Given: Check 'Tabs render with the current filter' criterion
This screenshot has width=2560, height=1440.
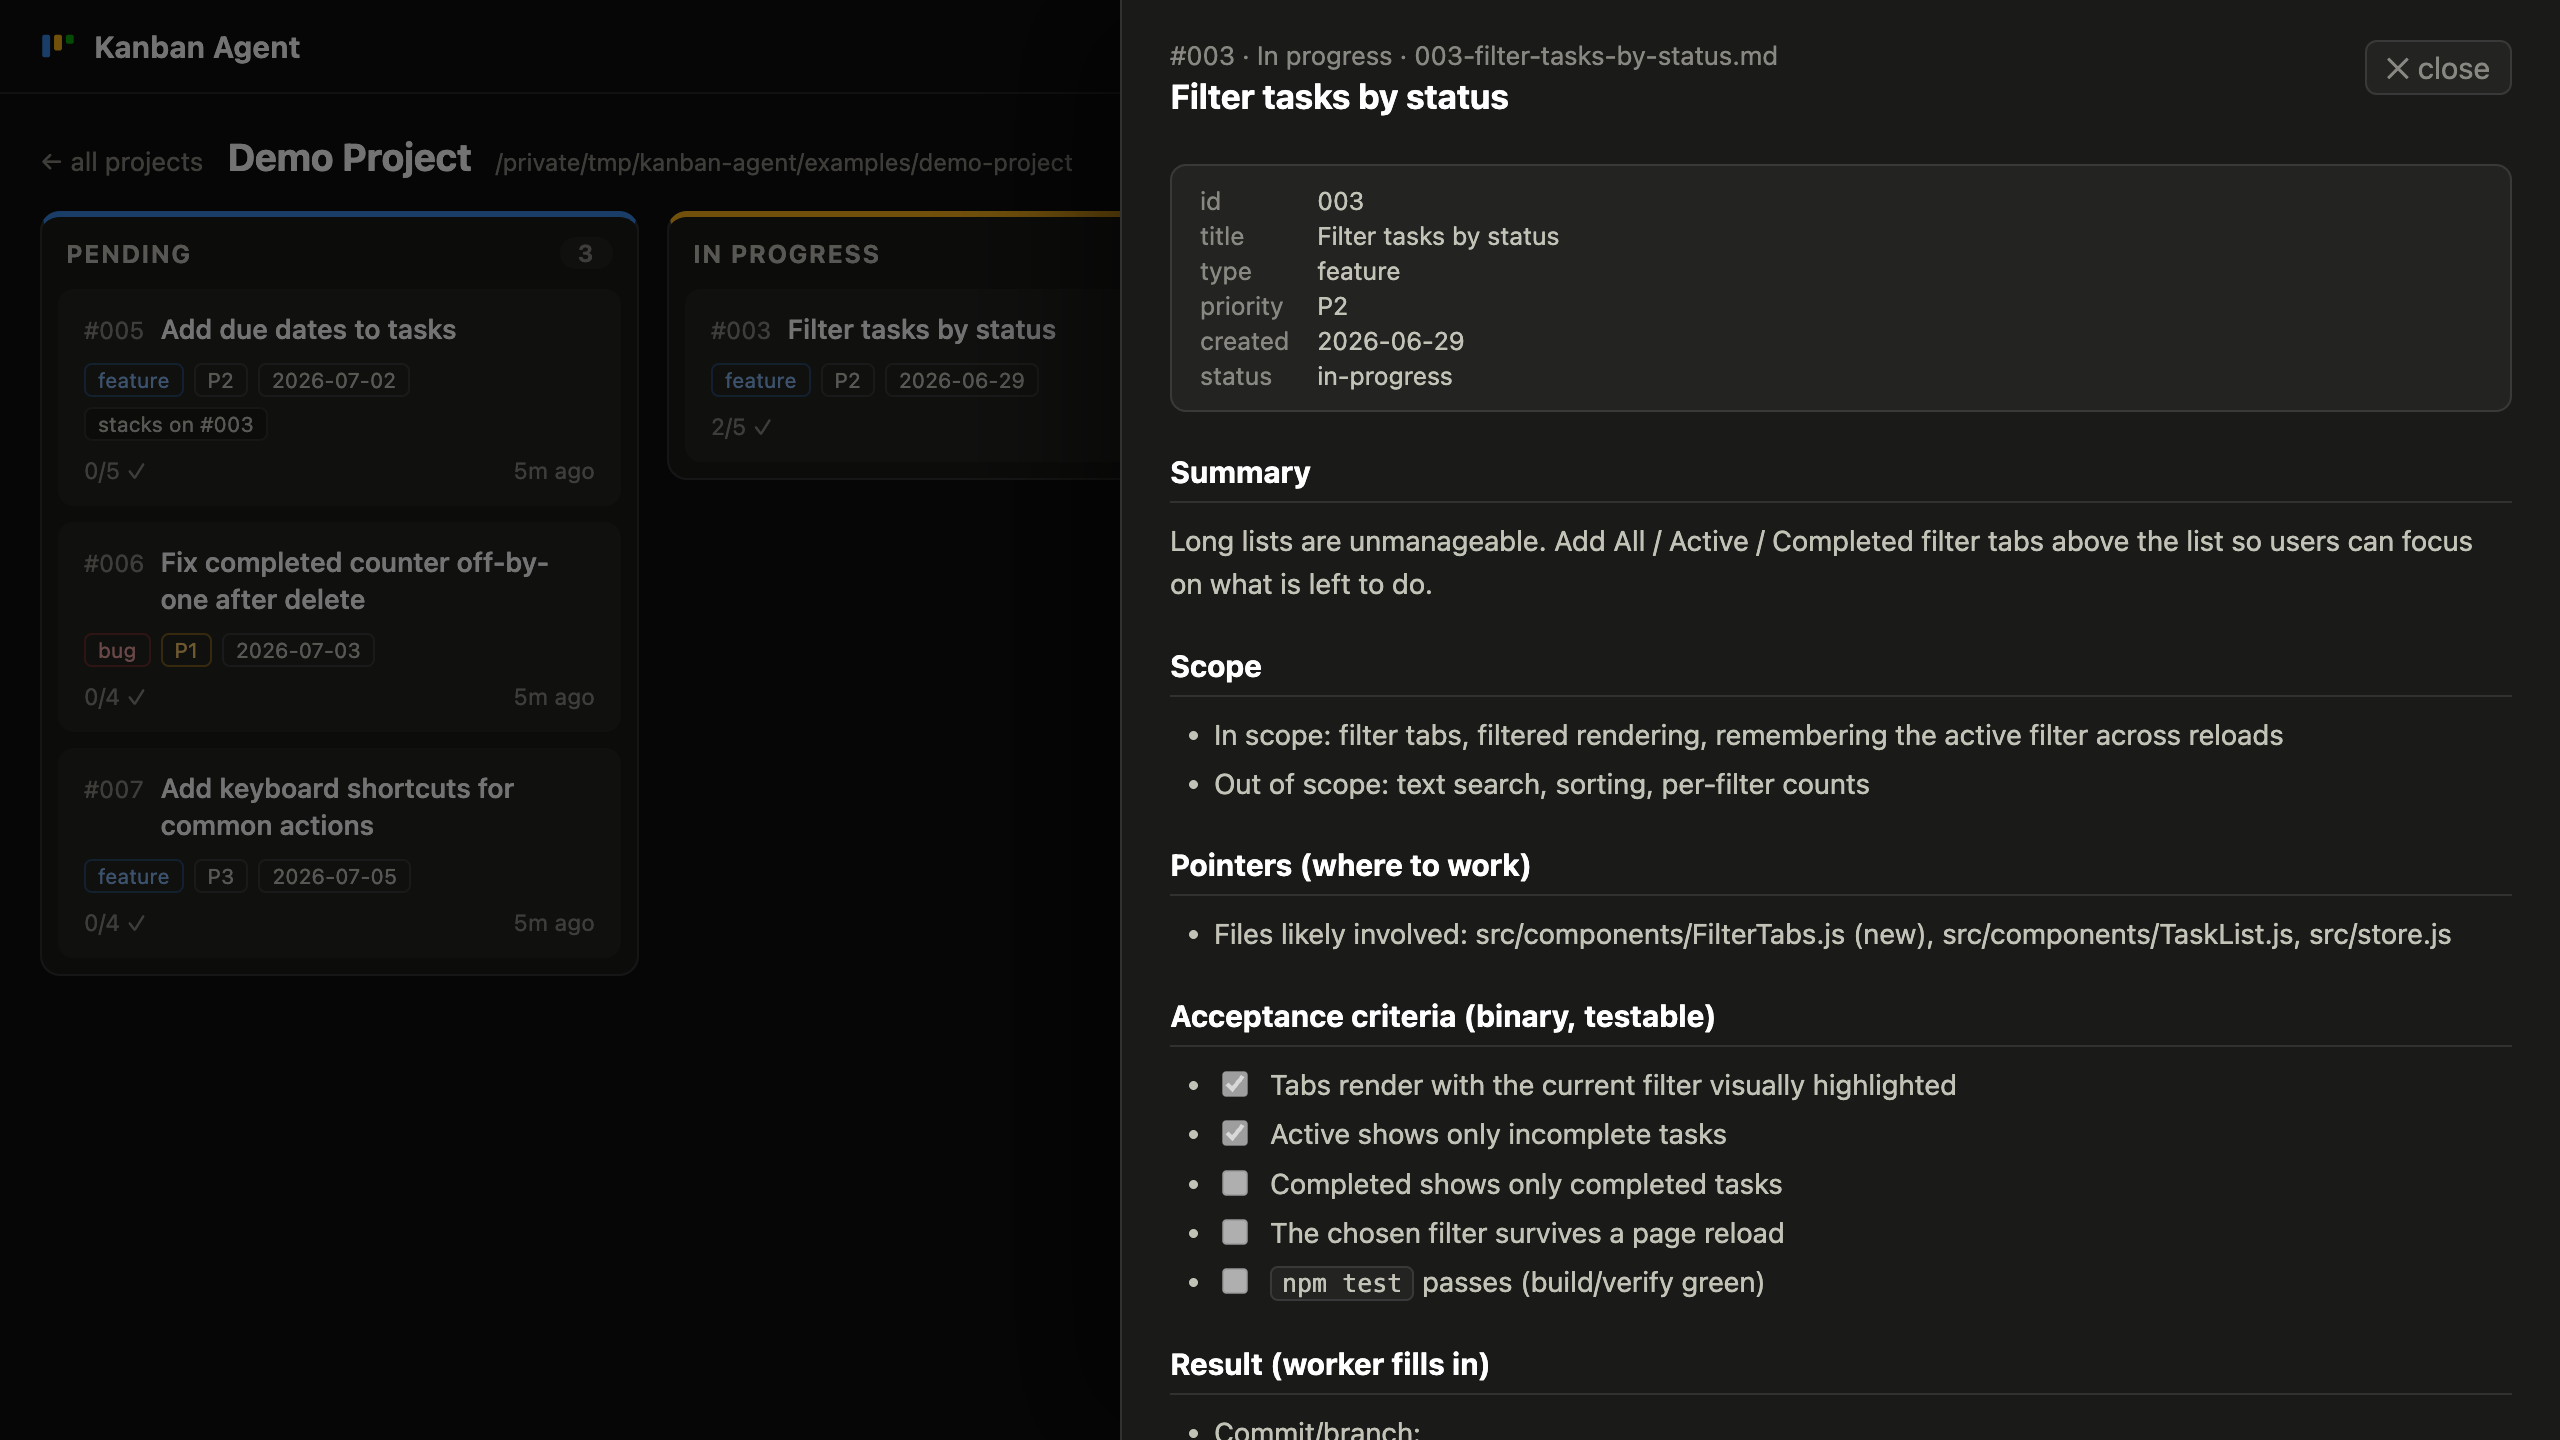Looking at the screenshot, I should 1235,1085.
